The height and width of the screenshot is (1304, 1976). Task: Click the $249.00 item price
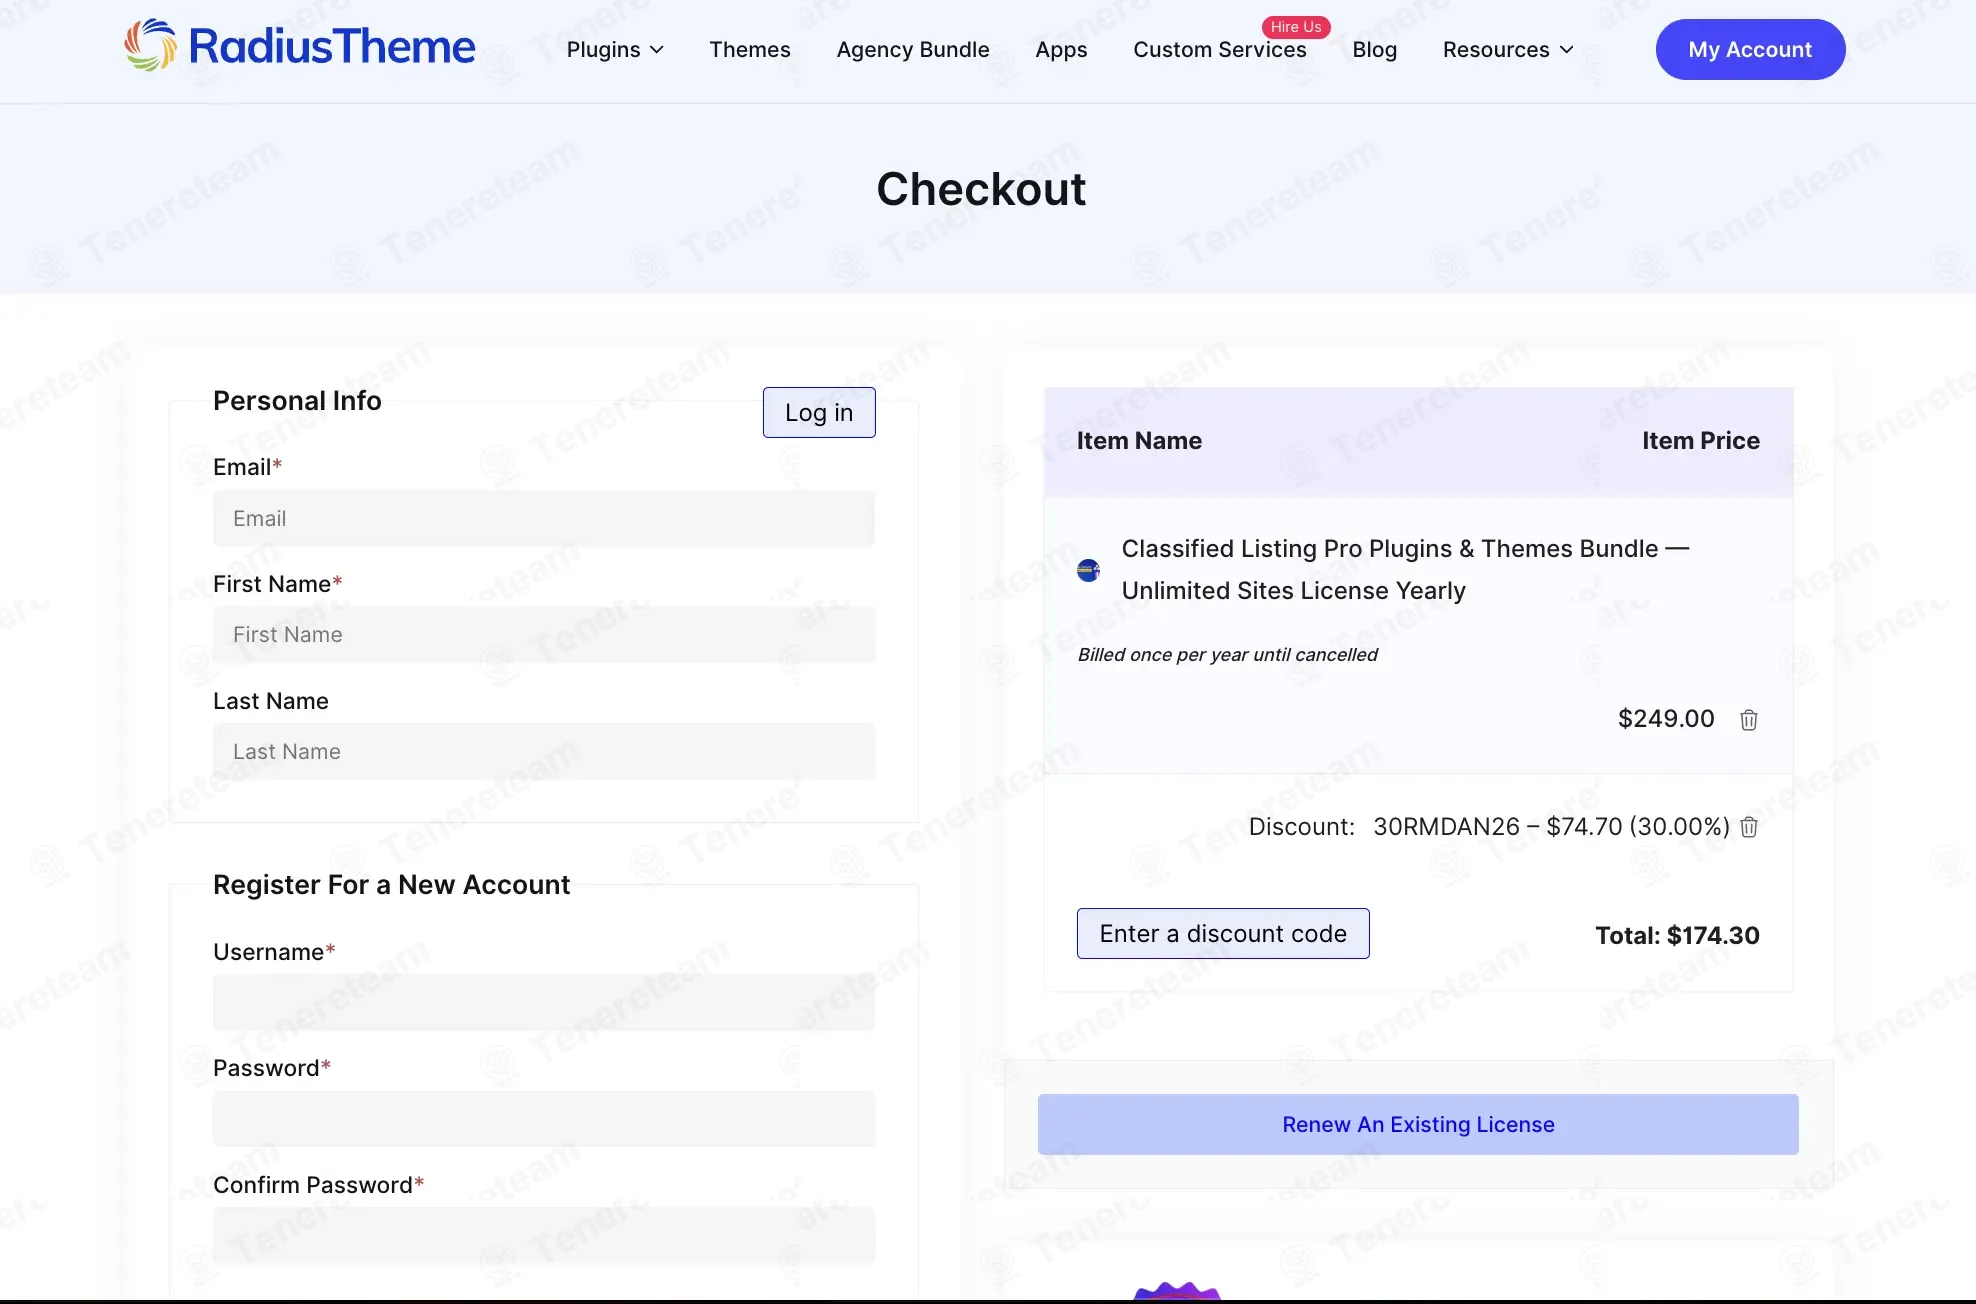(x=1666, y=719)
